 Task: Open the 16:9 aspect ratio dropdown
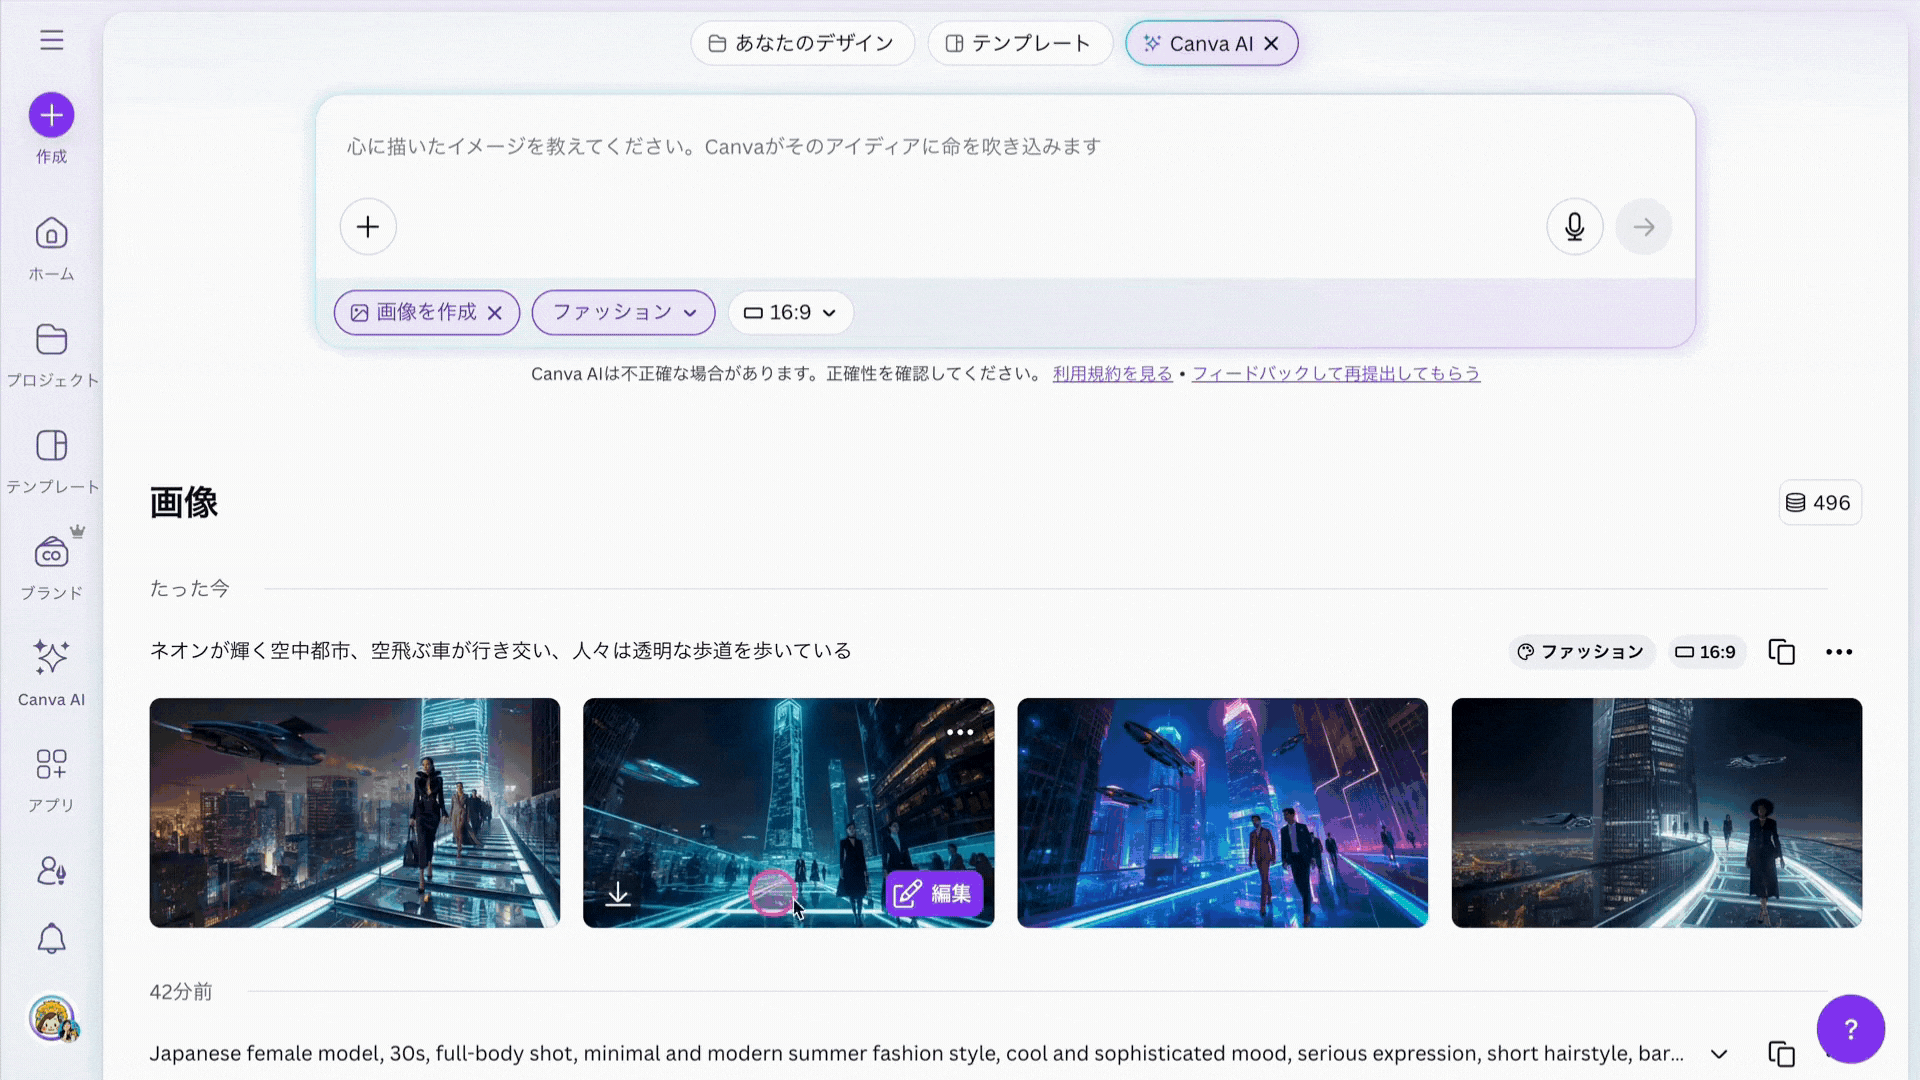point(790,313)
